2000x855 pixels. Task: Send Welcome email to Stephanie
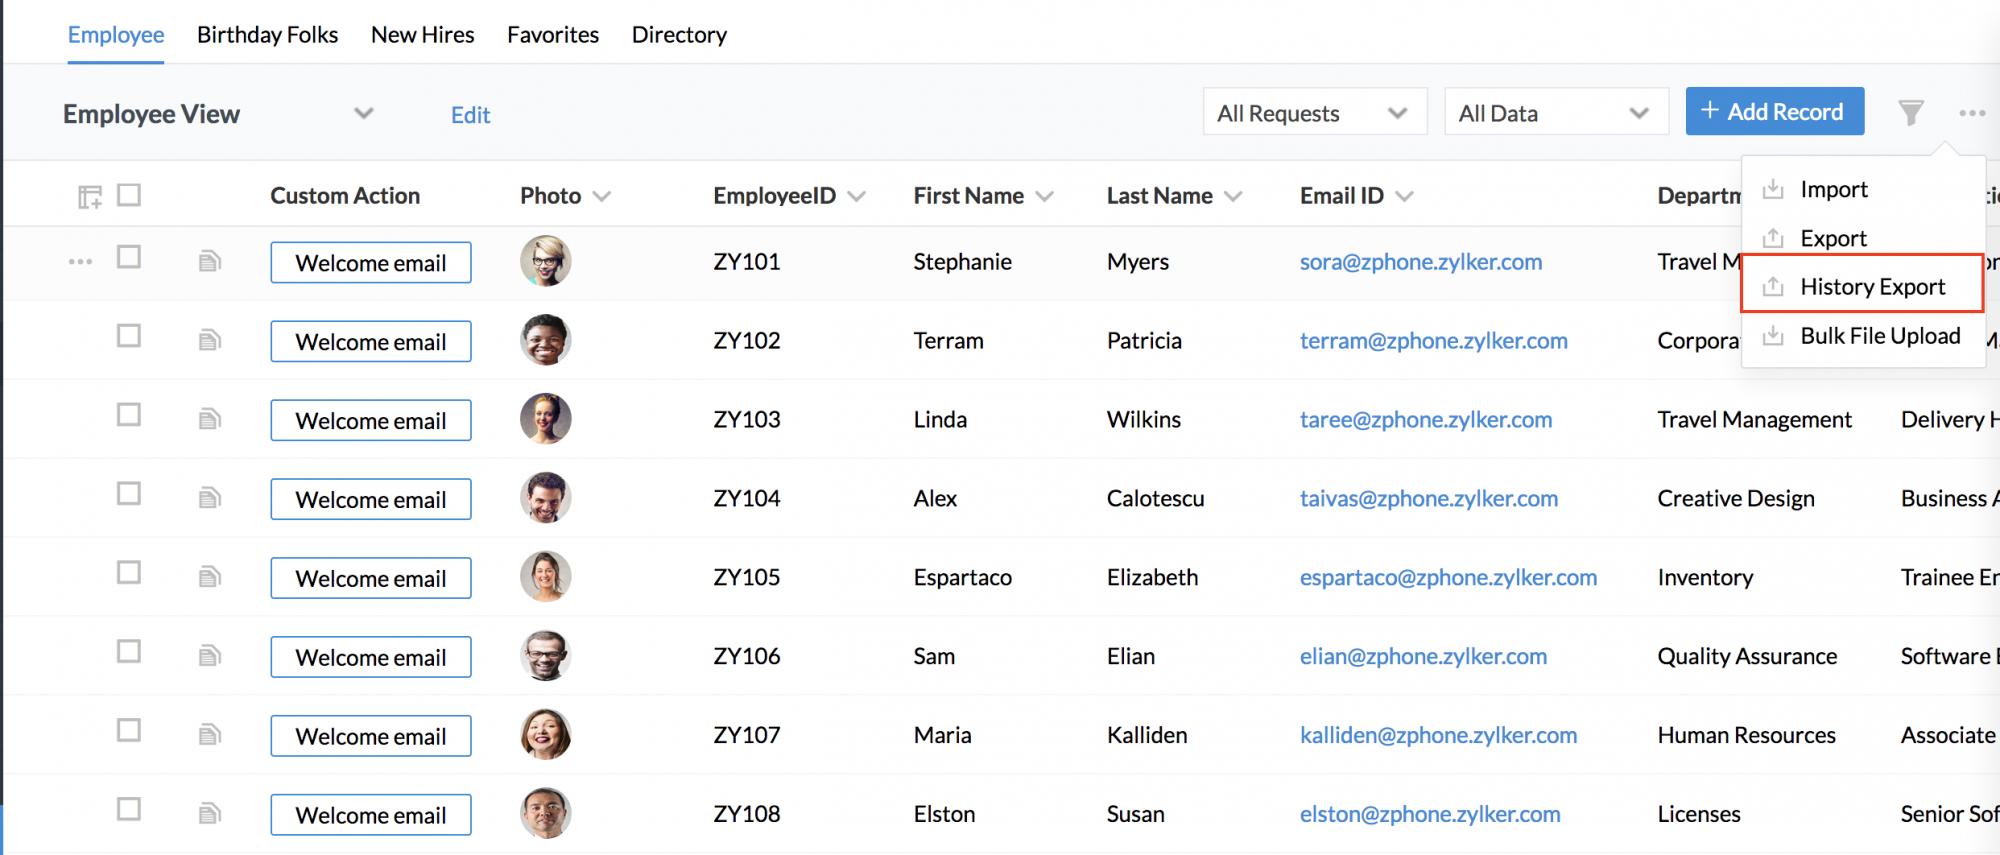point(371,262)
